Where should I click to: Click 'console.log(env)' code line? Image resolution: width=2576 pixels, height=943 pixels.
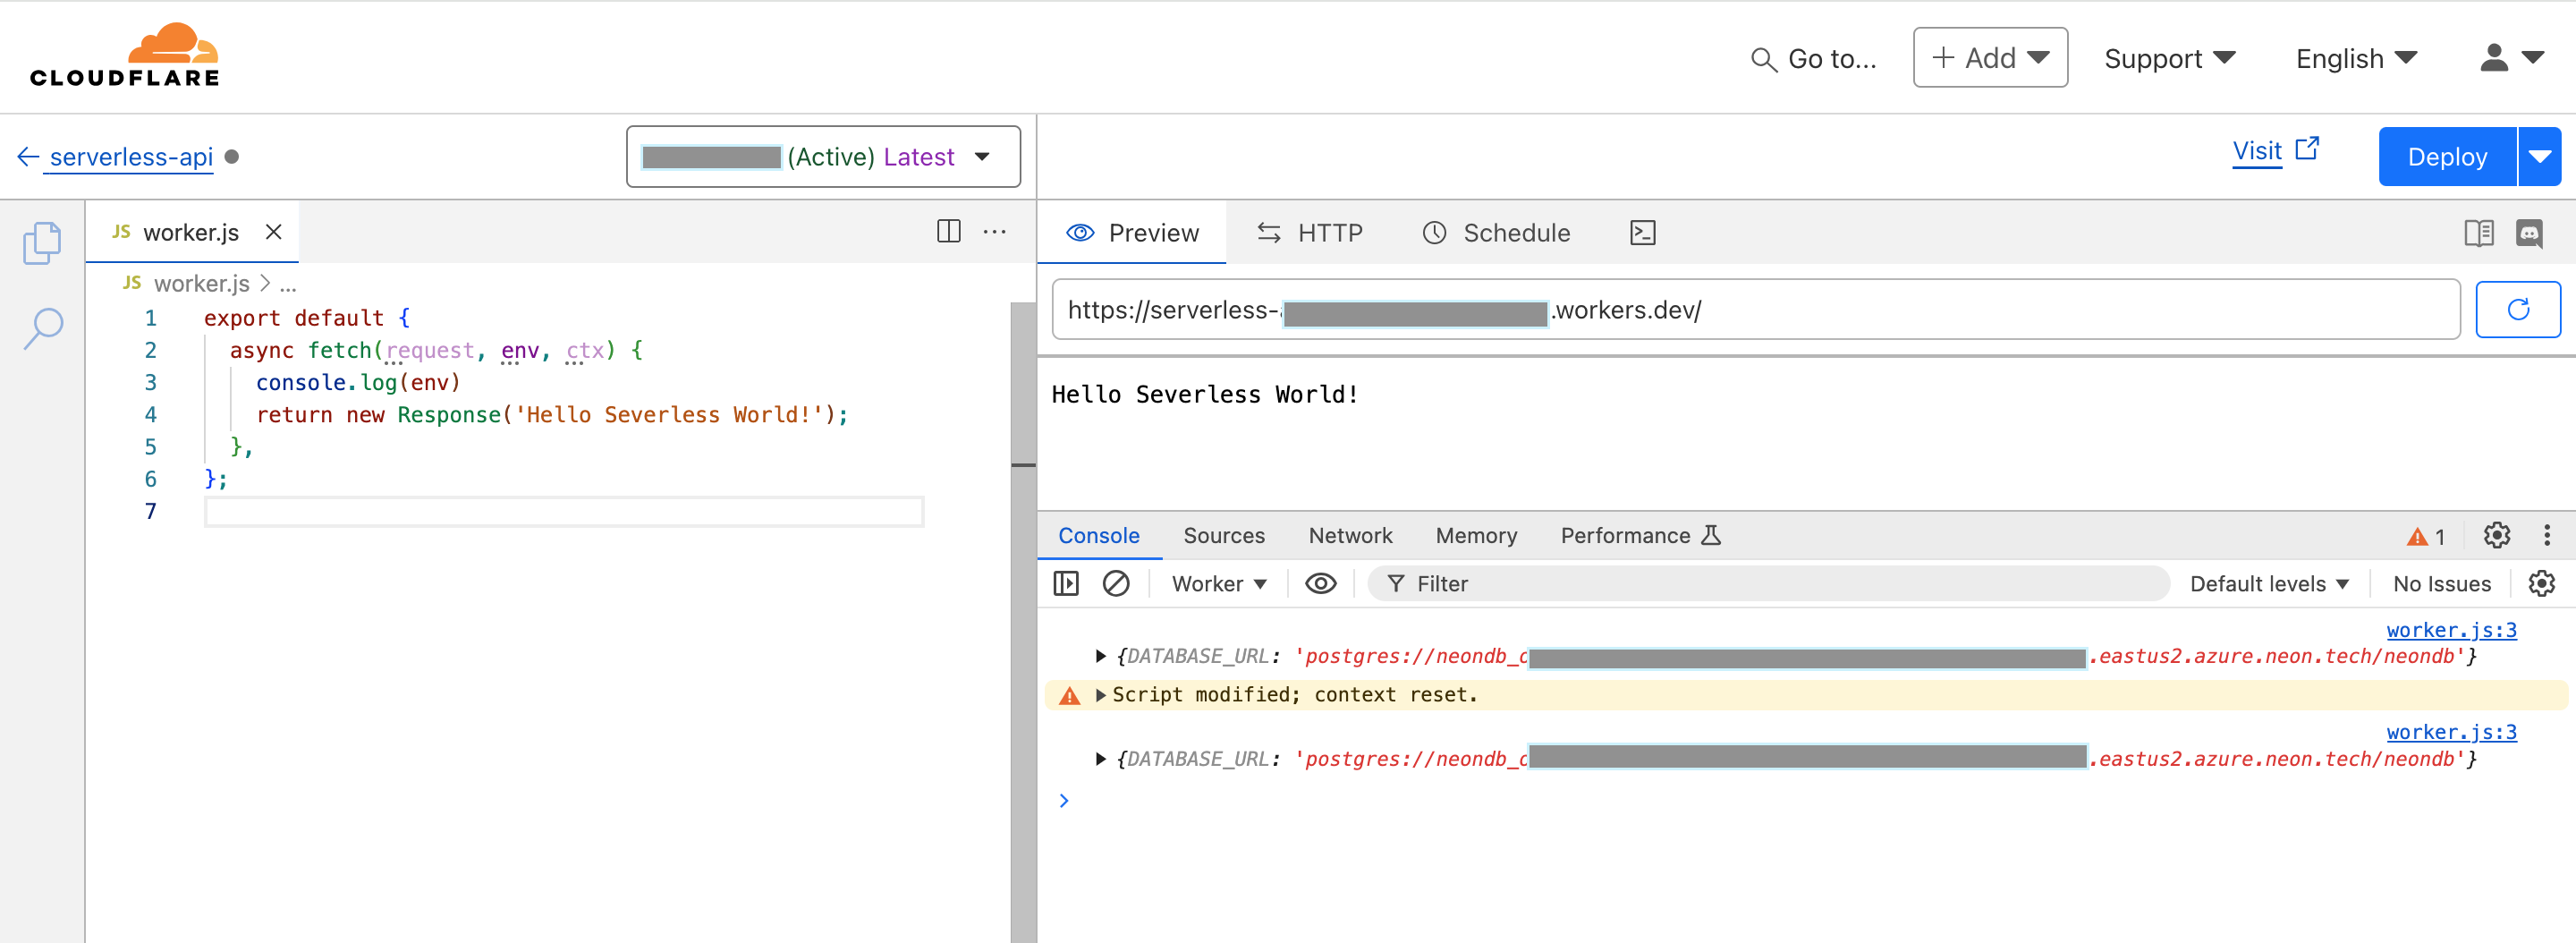pos(358,383)
